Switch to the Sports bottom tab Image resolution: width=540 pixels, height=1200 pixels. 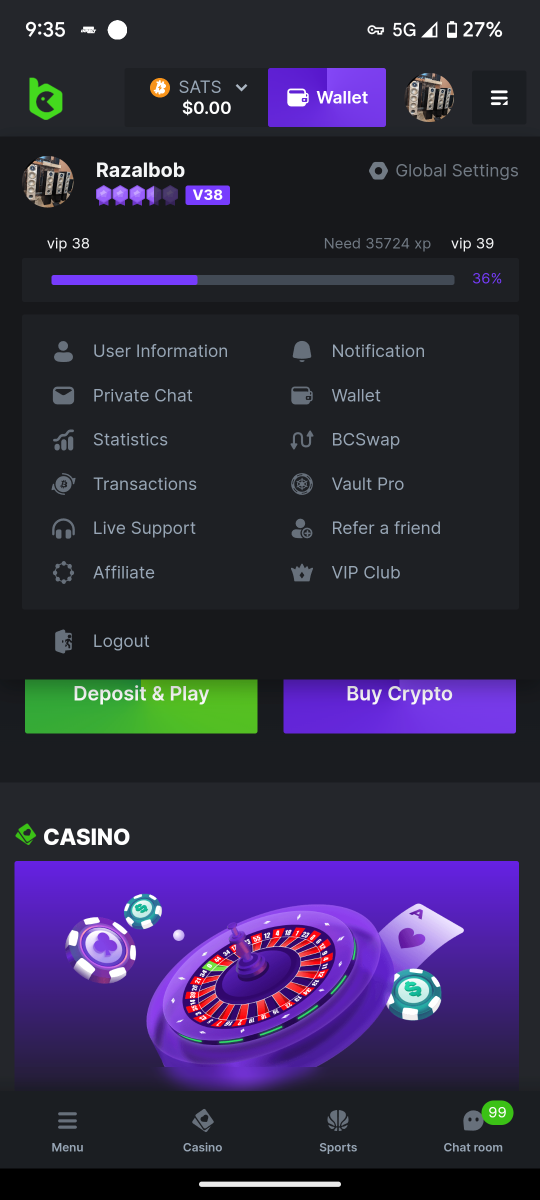tap(338, 1130)
